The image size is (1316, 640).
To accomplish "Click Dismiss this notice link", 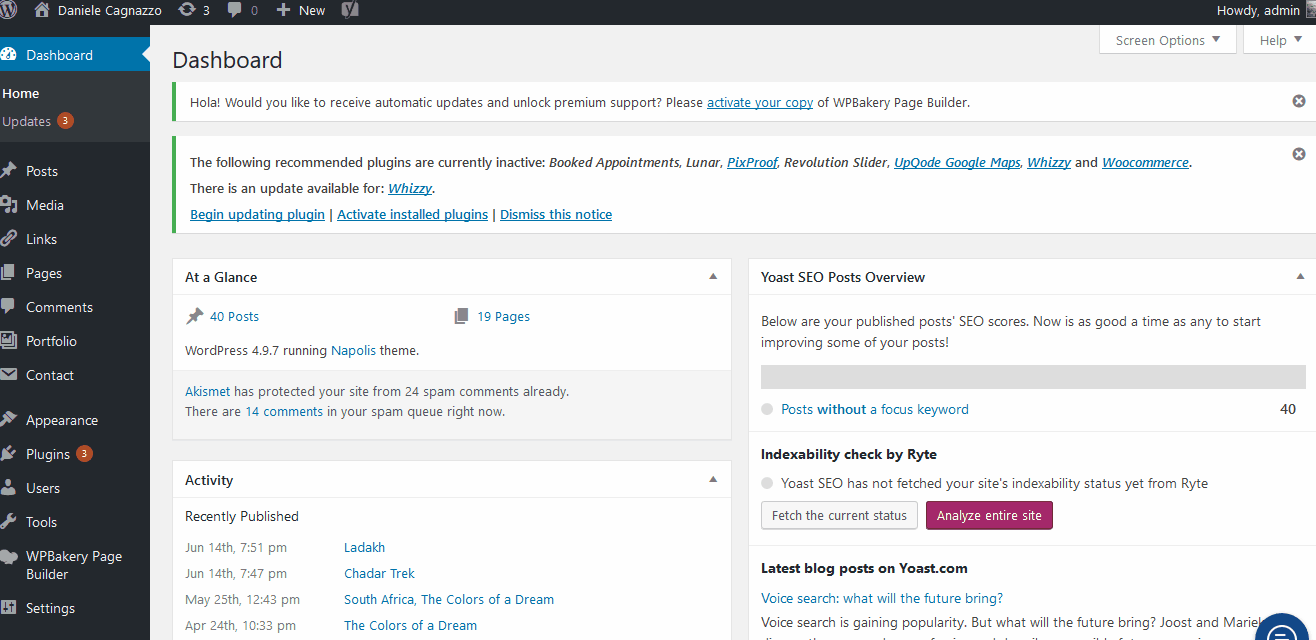I will point(556,214).
